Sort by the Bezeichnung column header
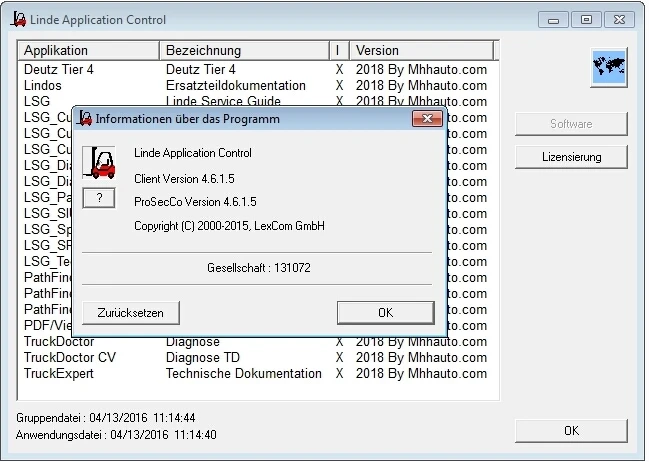 click(245, 51)
